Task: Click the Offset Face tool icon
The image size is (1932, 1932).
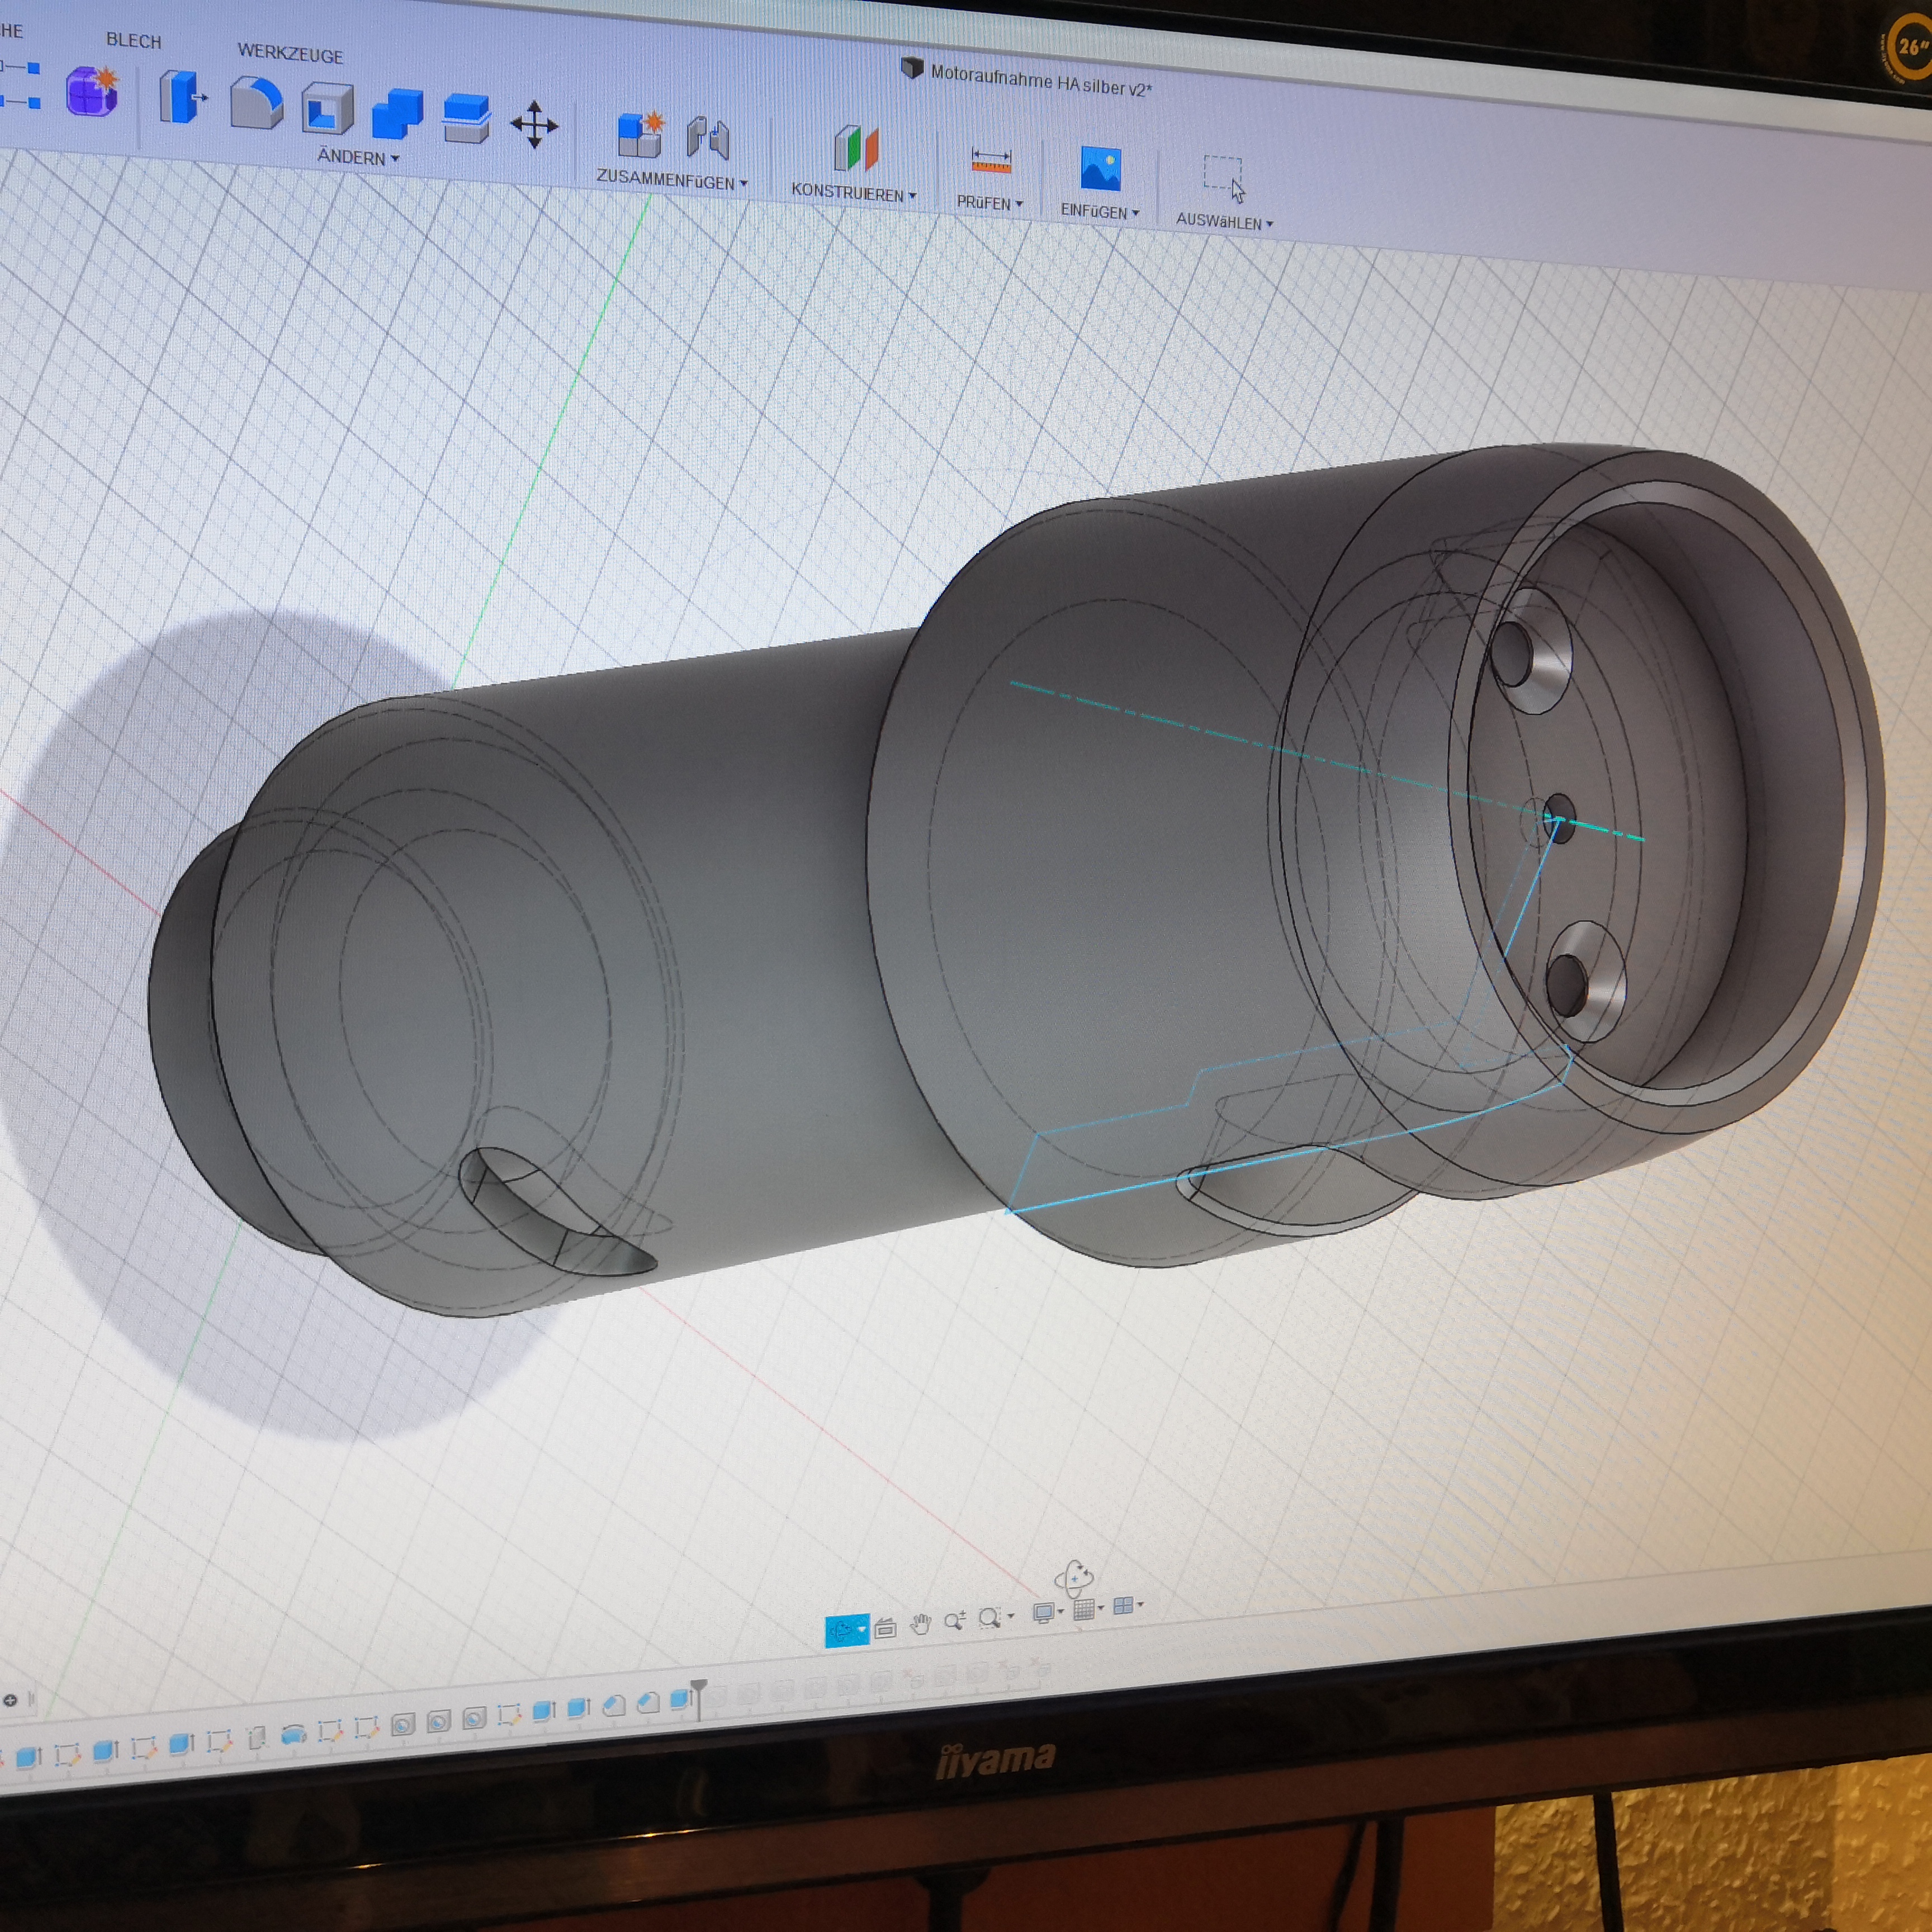Action: pyautogui.click(x=466, y=119)
